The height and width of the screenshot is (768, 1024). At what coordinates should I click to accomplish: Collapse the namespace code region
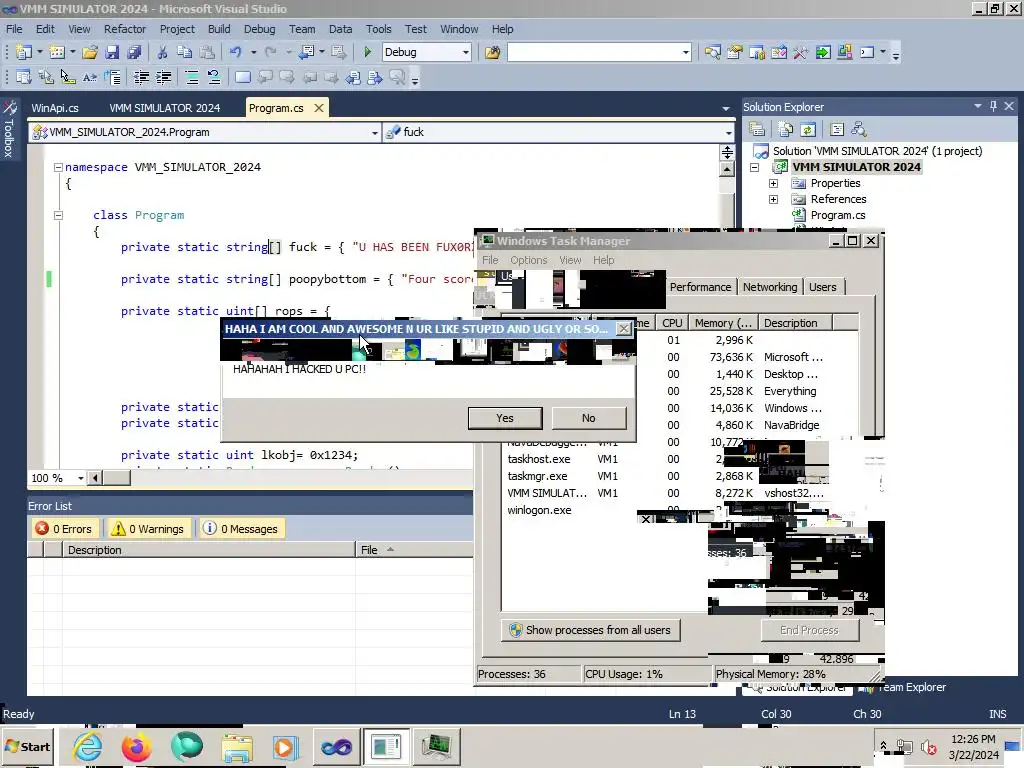pyautogui.click(x=58, y=167)
